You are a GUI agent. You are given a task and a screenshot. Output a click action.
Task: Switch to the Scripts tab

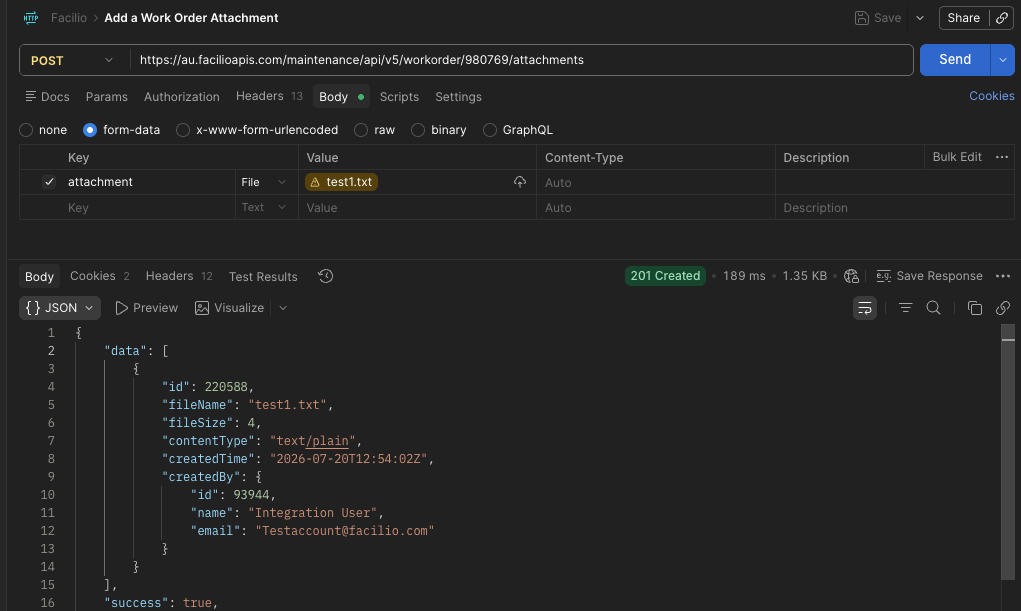tap(399, 96)
